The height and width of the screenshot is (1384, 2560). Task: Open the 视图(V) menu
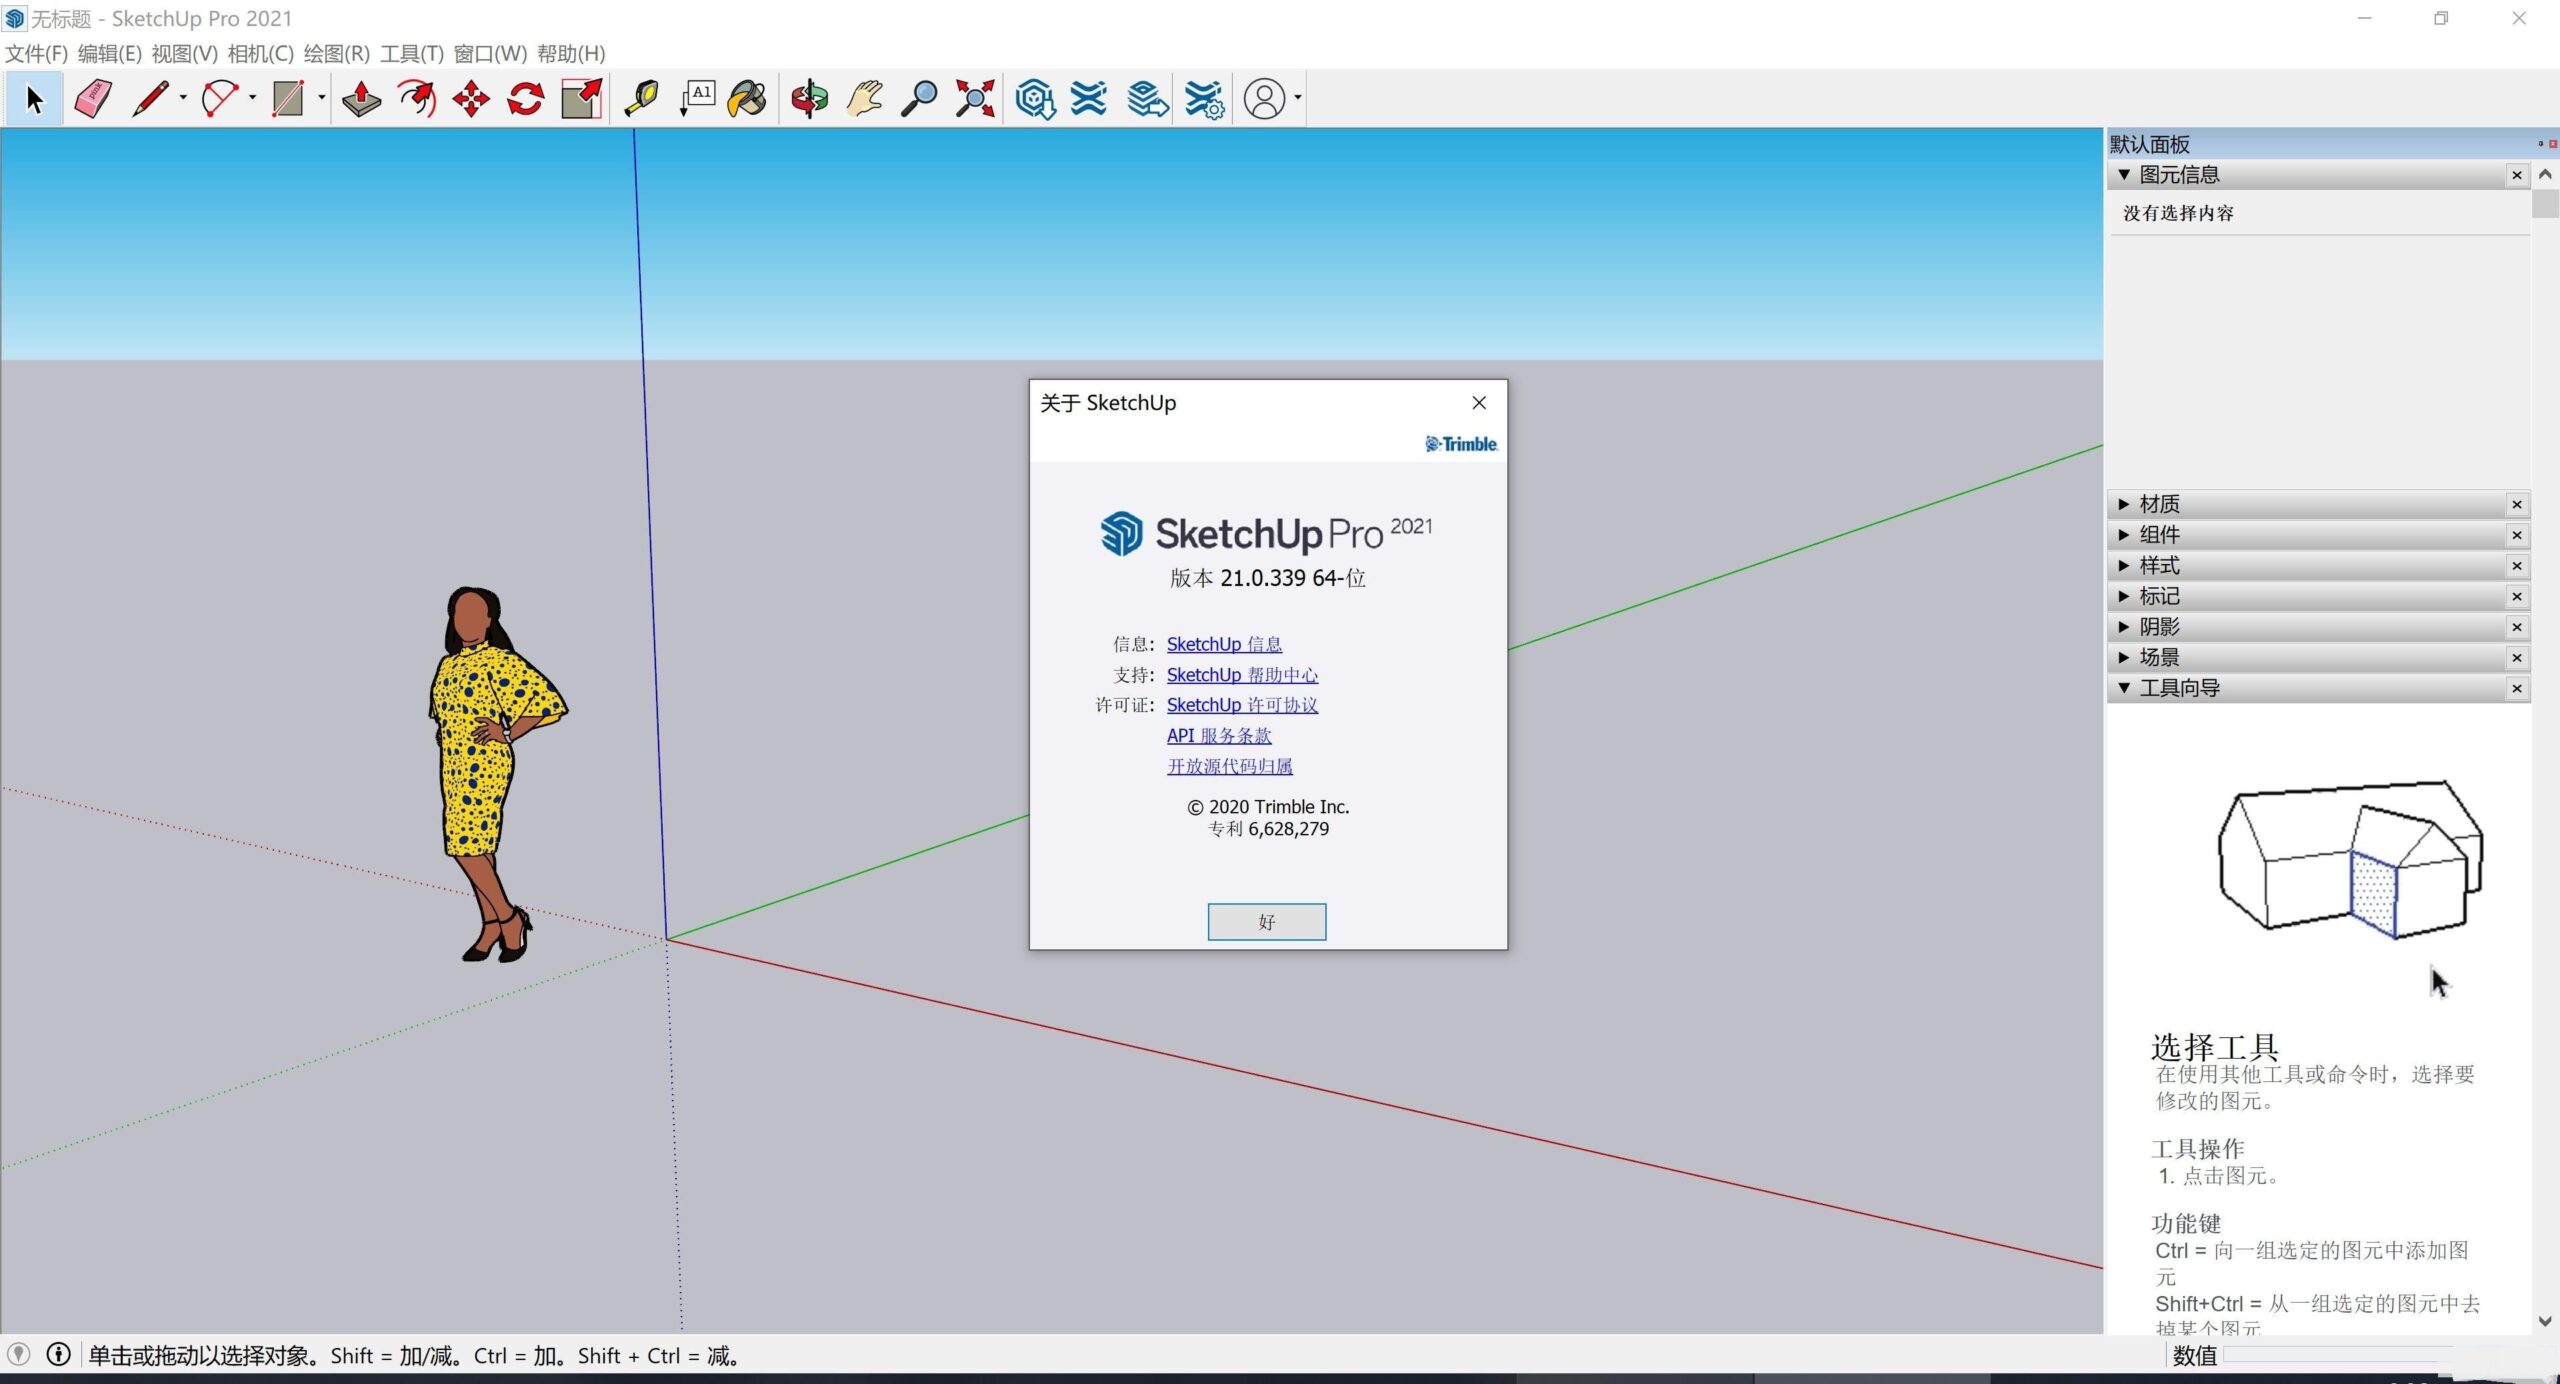pyautogui.click(x=185, y=54)
